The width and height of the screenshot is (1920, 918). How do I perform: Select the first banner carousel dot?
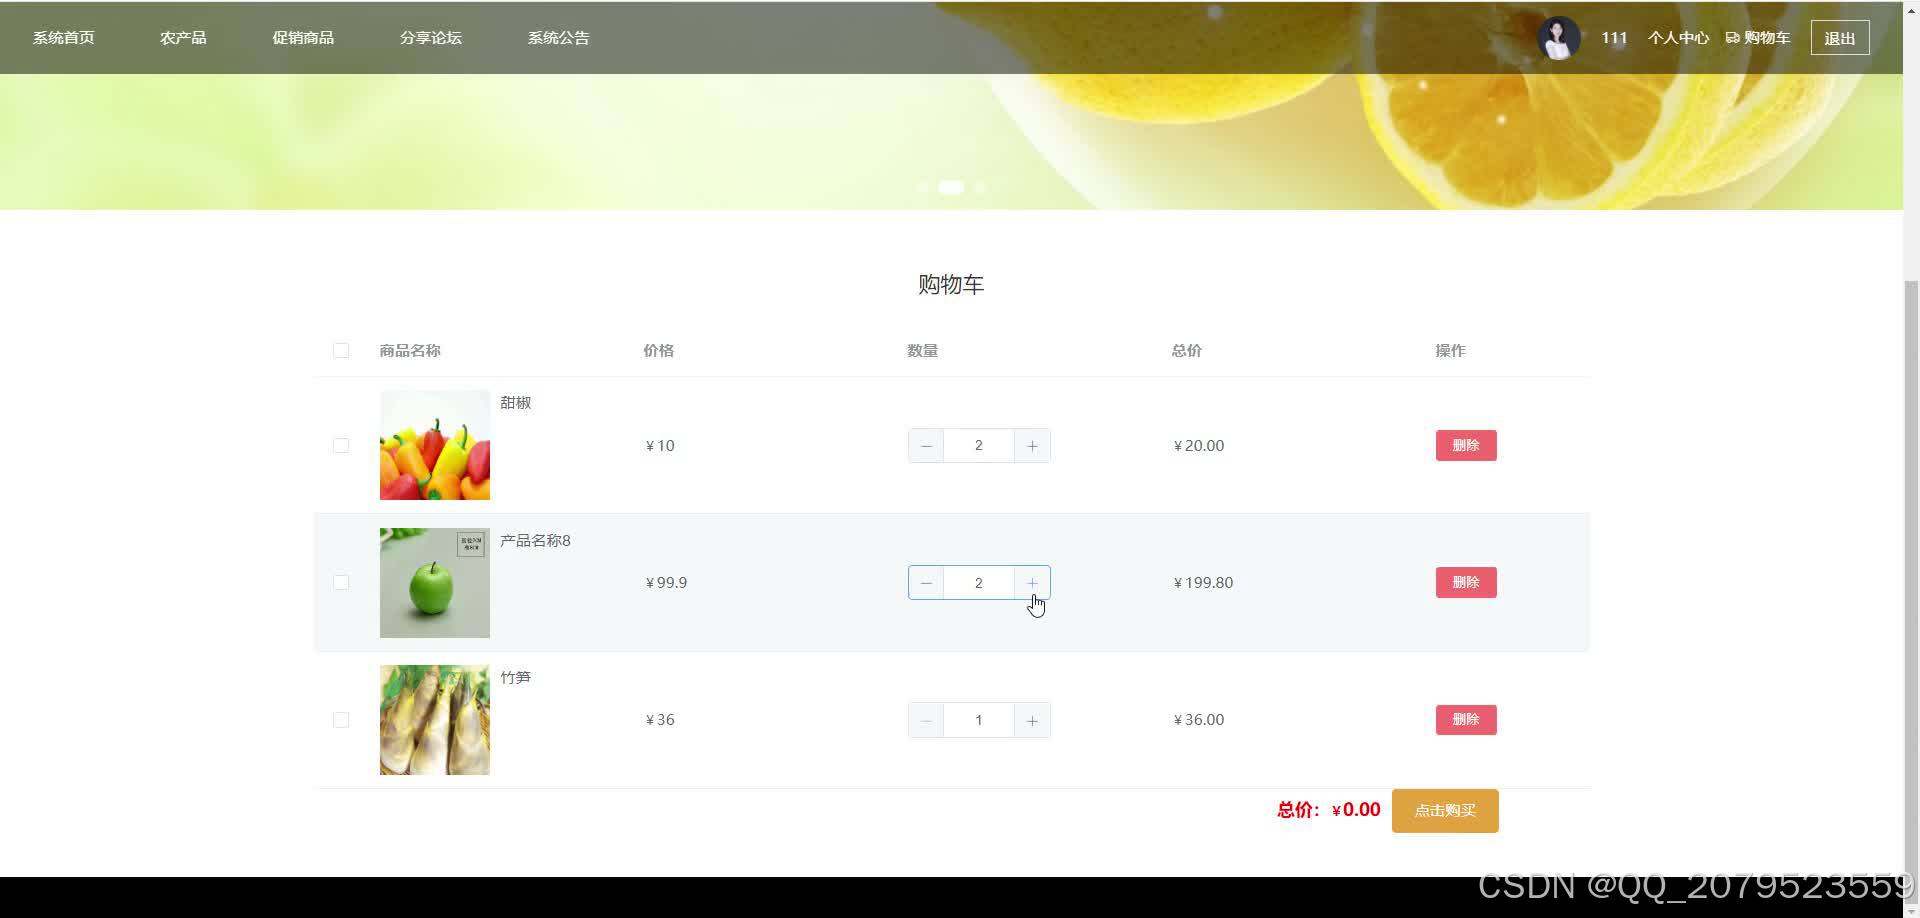tap(923, 187)
